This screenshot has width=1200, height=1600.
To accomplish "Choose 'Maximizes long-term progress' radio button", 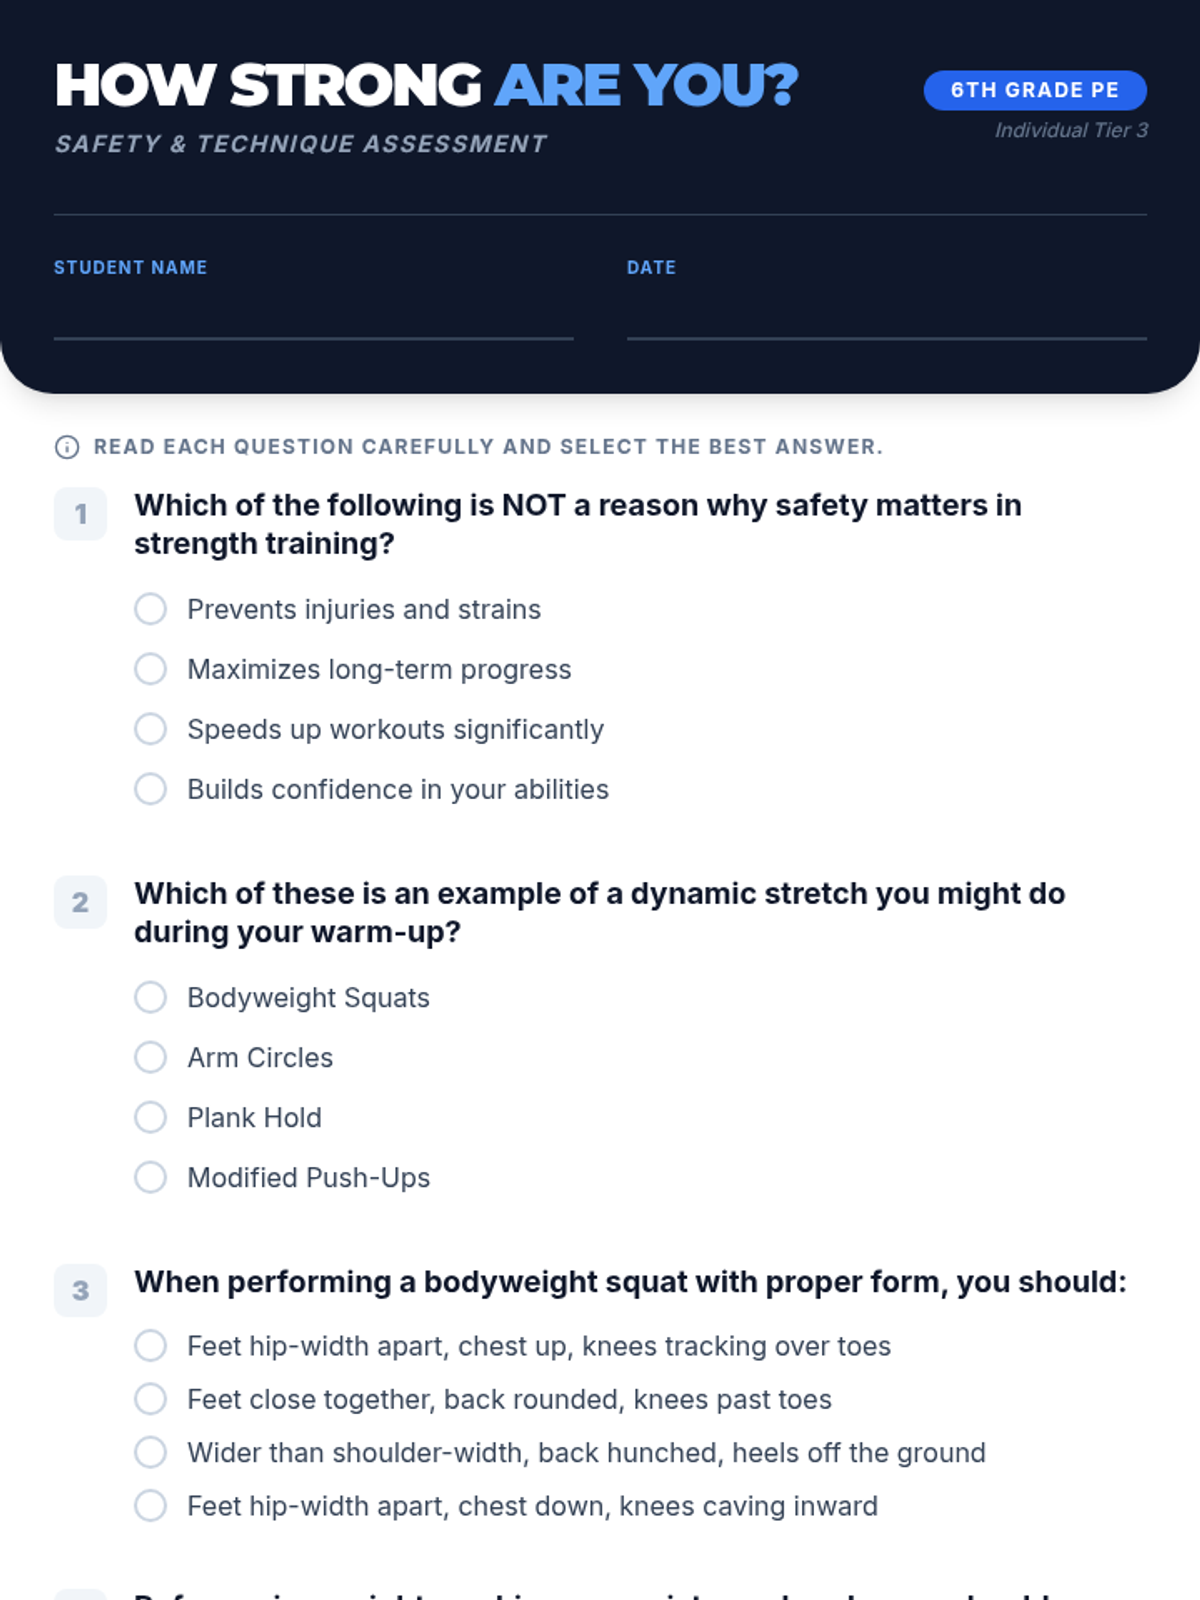I will (x=151, y=669).
